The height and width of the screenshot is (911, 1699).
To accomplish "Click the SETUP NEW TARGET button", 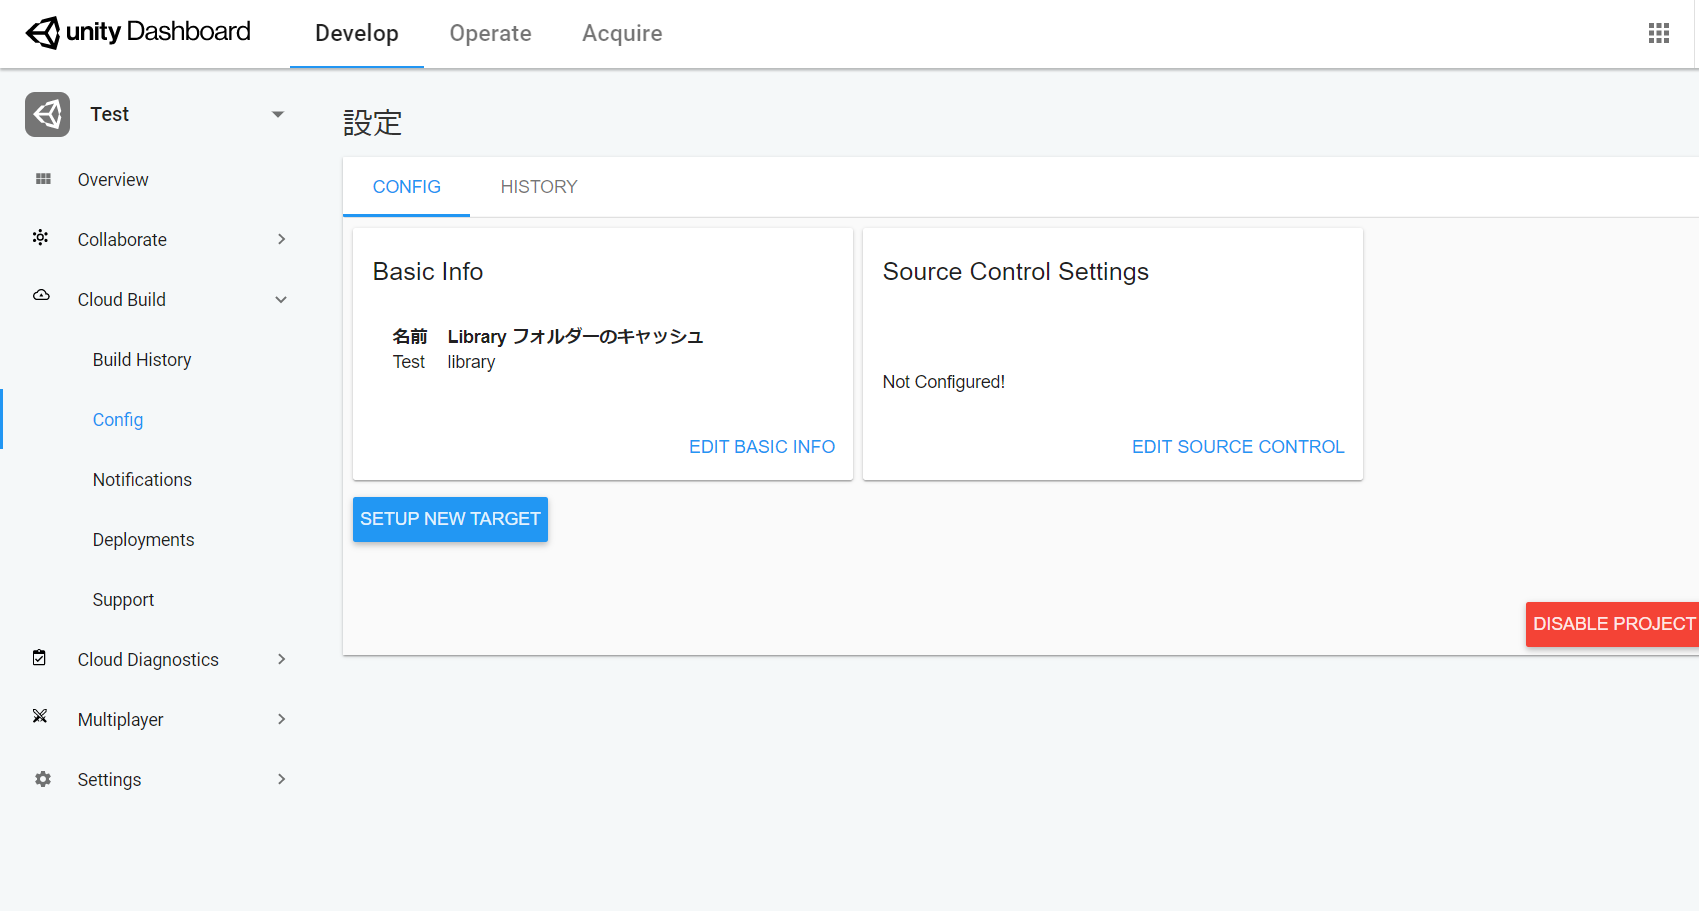I will (450, 519).
